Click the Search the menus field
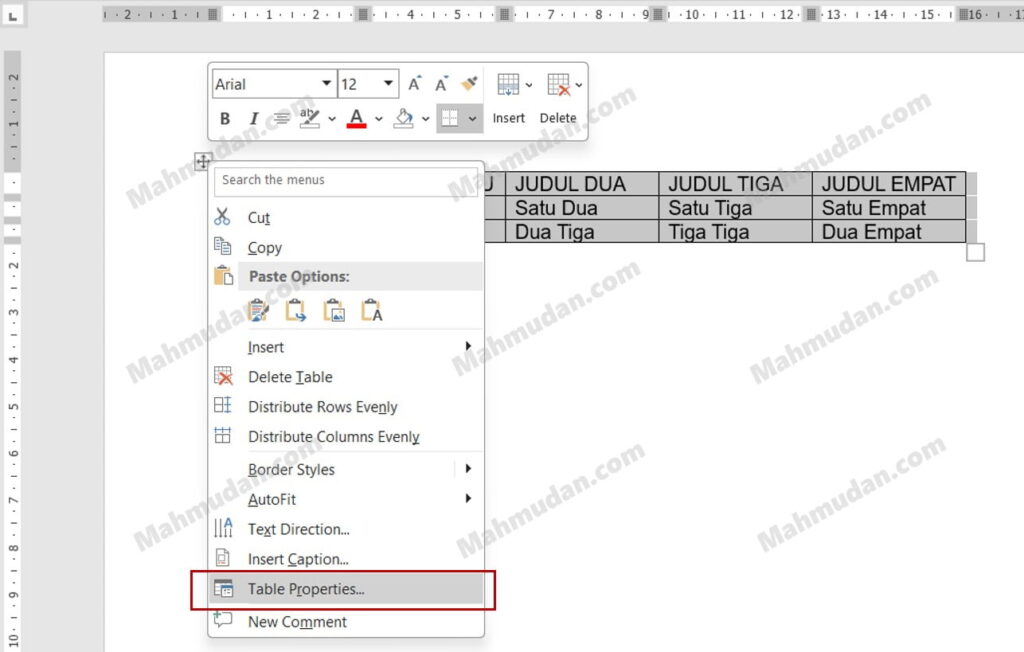The width and height of the screenshot is (1024, 652). [348, 180]
